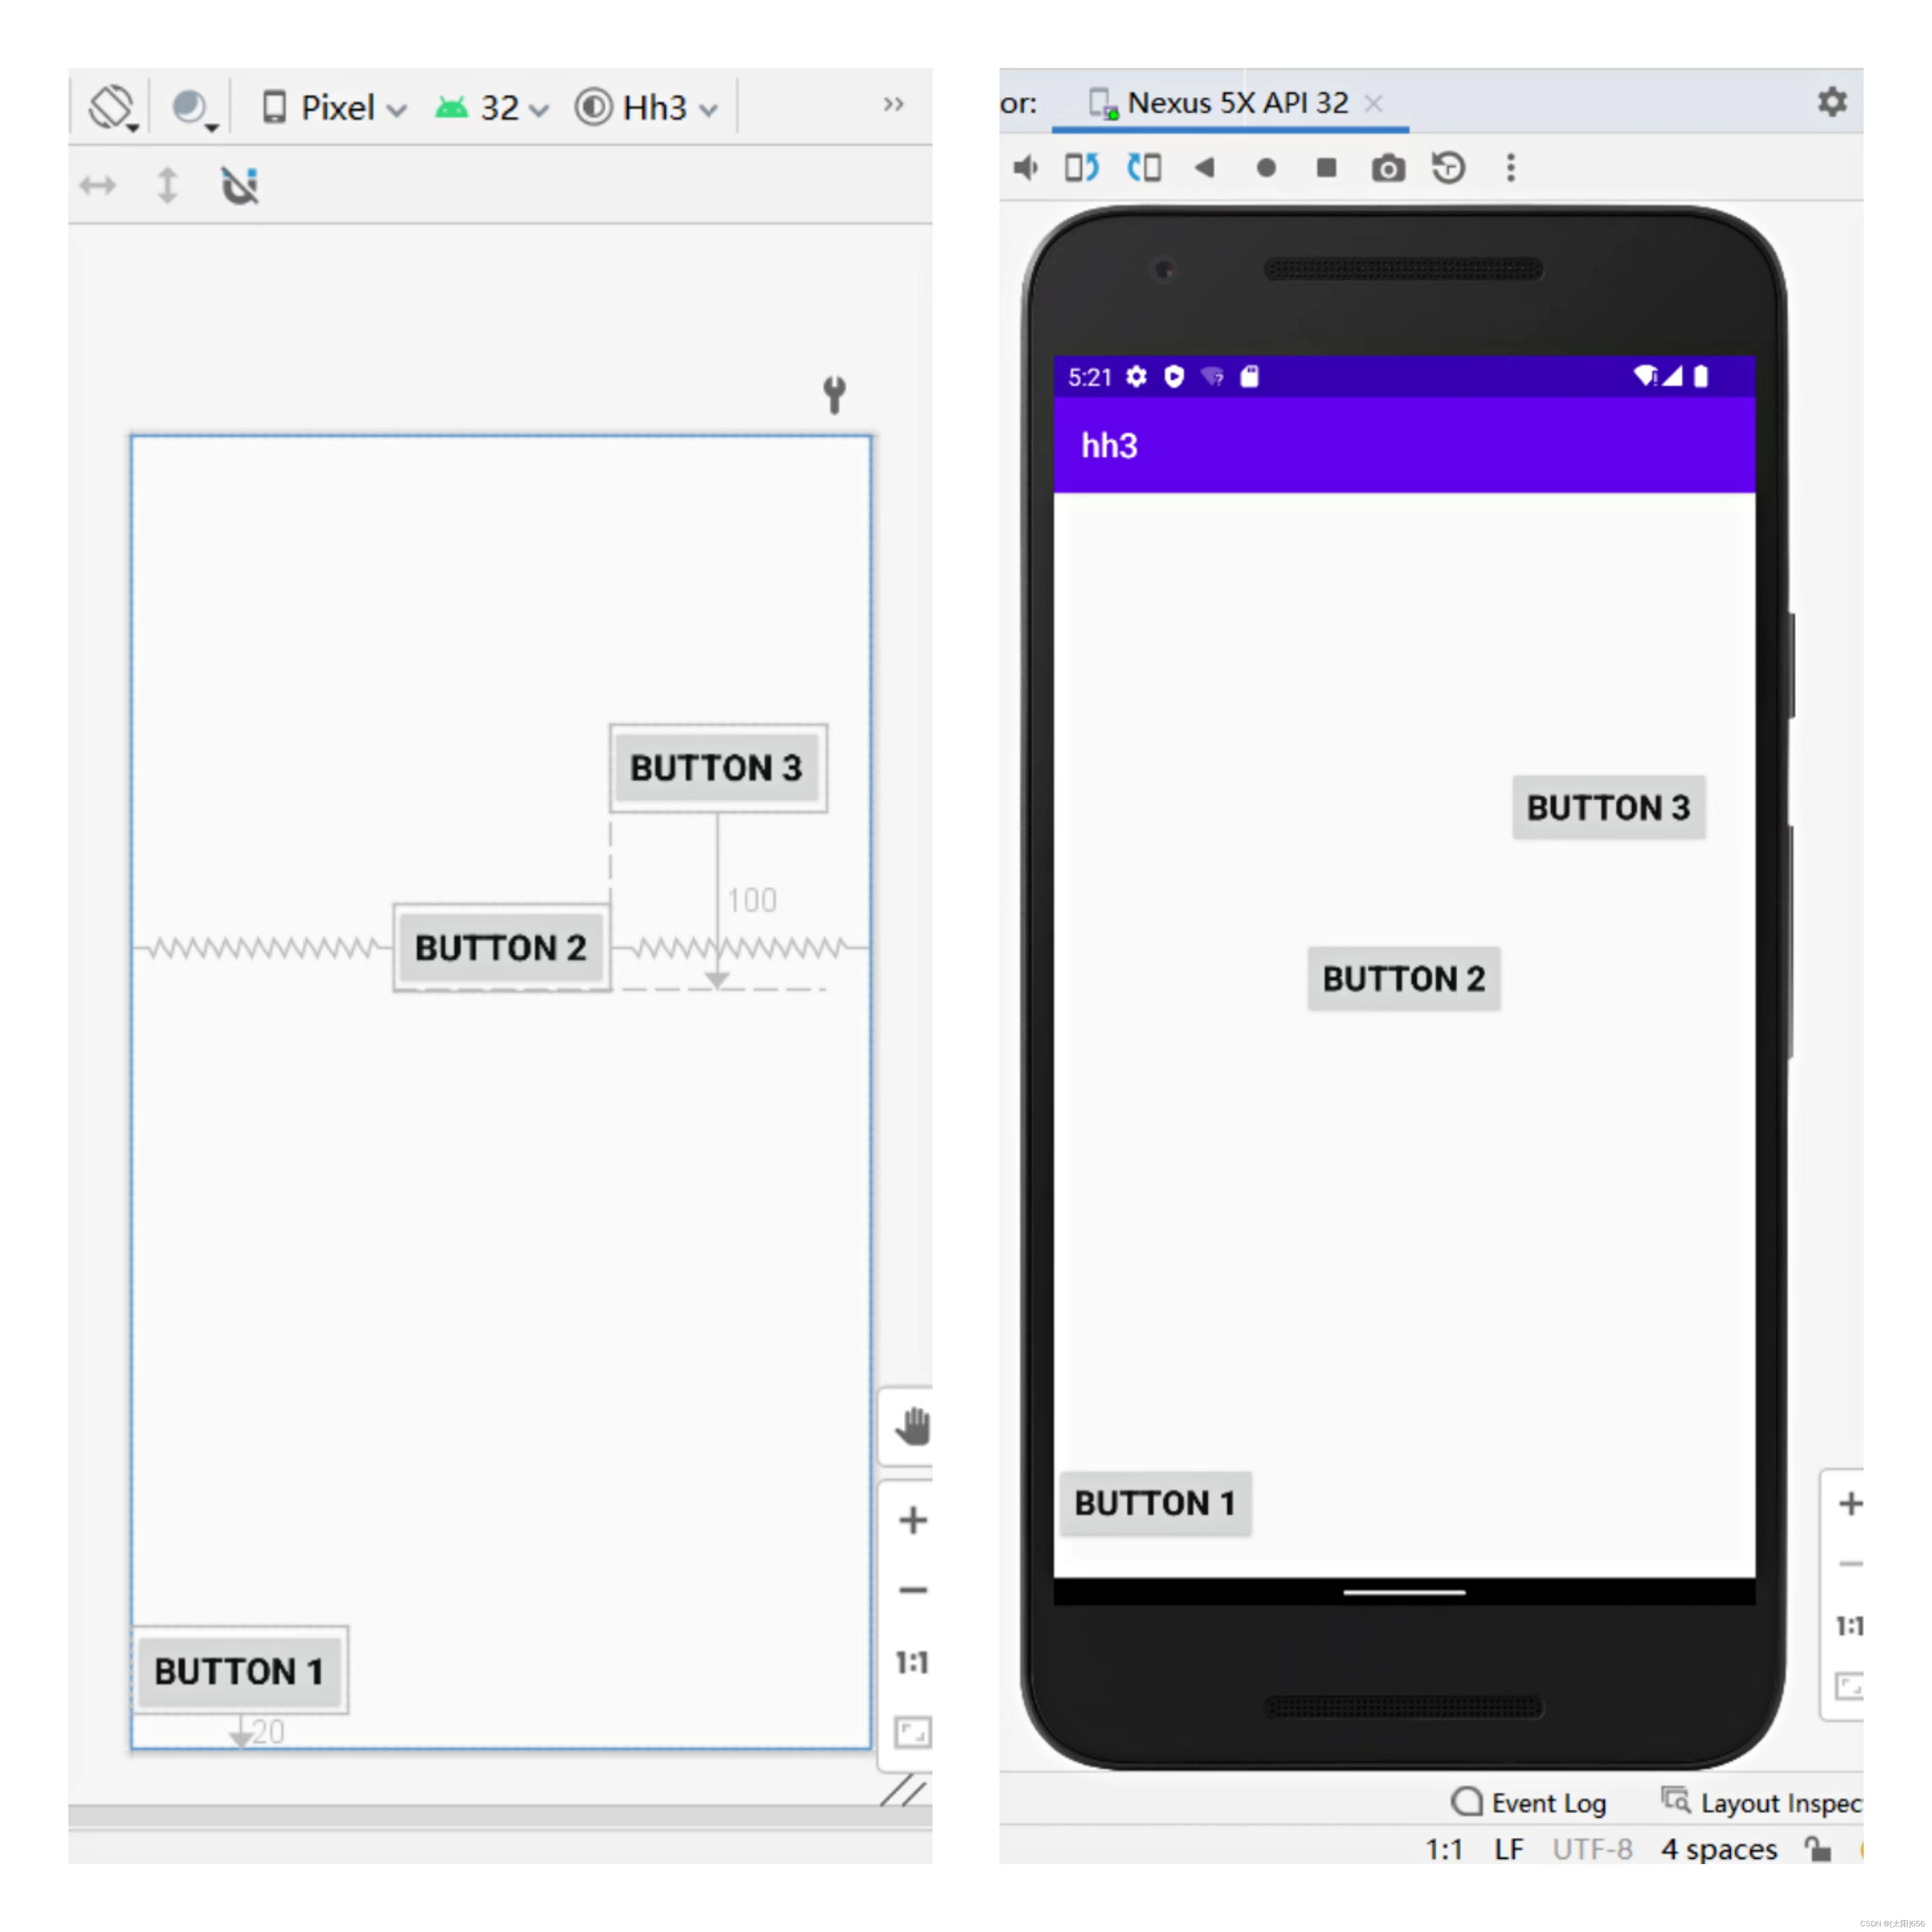Open the night mode selector icon

(x=191, y=107)
